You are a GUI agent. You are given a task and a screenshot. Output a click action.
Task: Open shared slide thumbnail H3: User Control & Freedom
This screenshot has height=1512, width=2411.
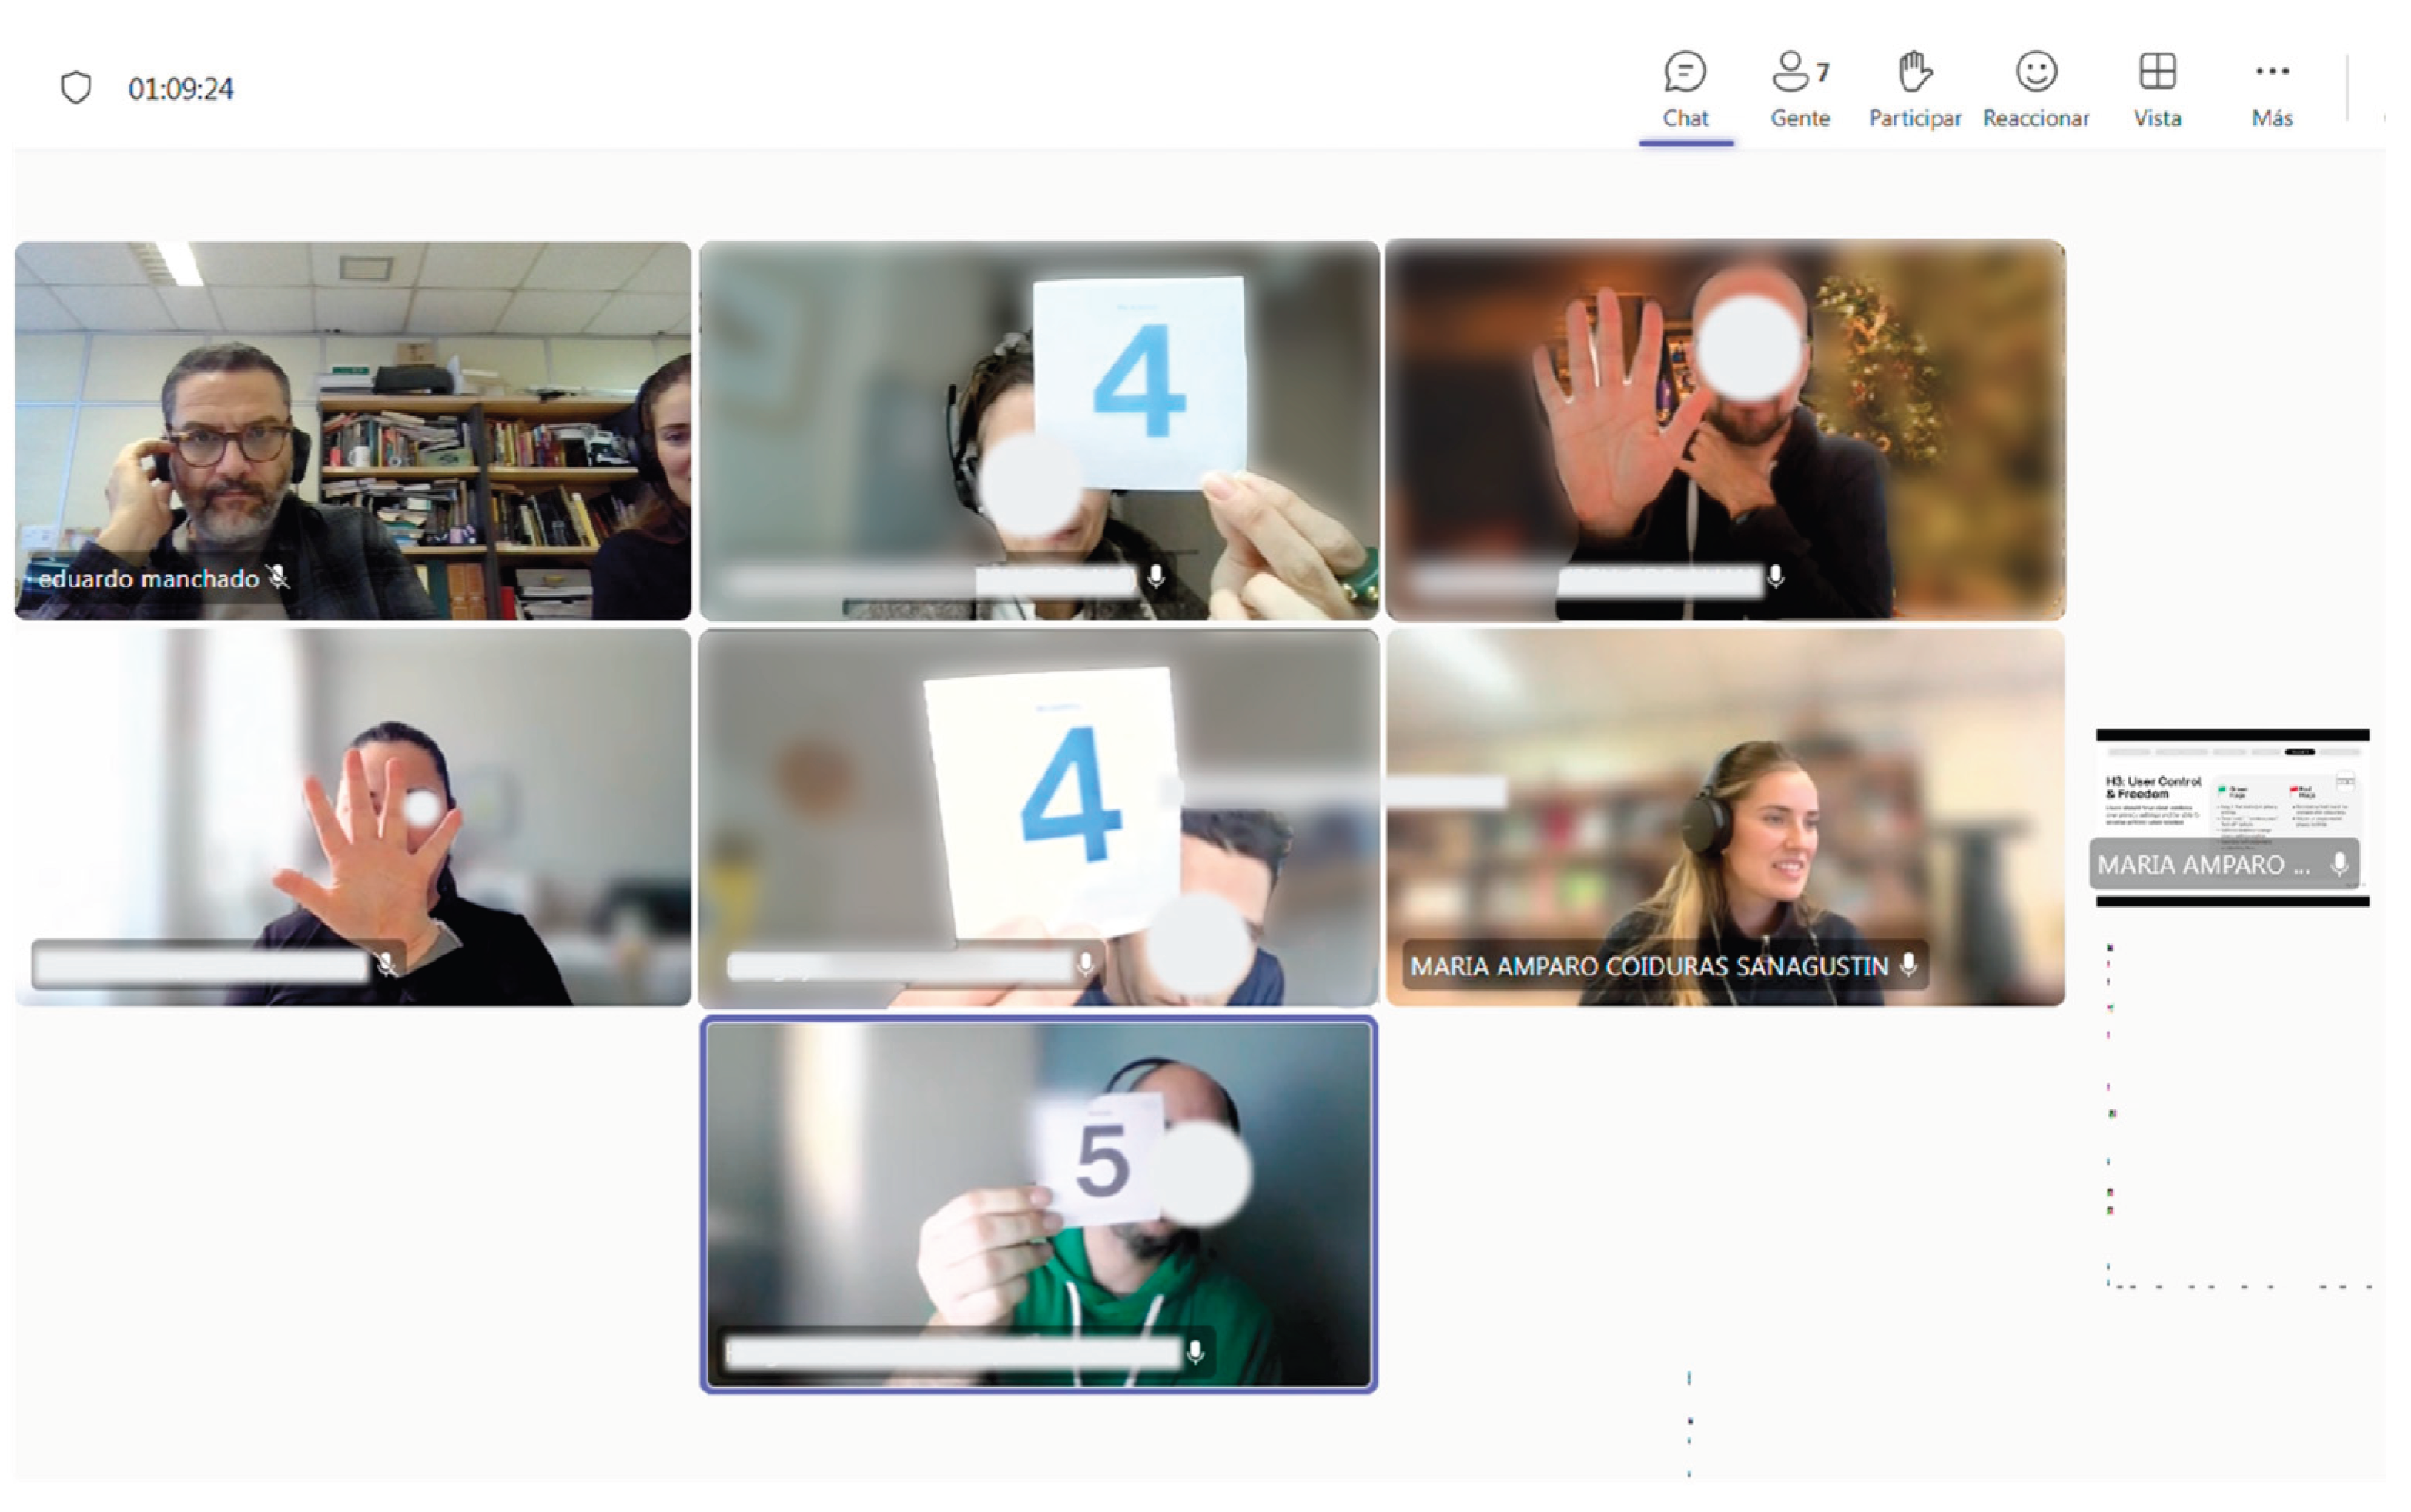coord(2232,817)
